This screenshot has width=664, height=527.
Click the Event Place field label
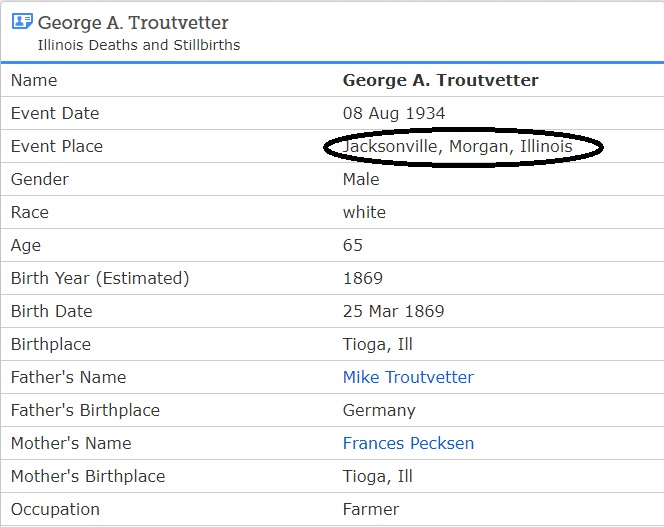[57, 146]
